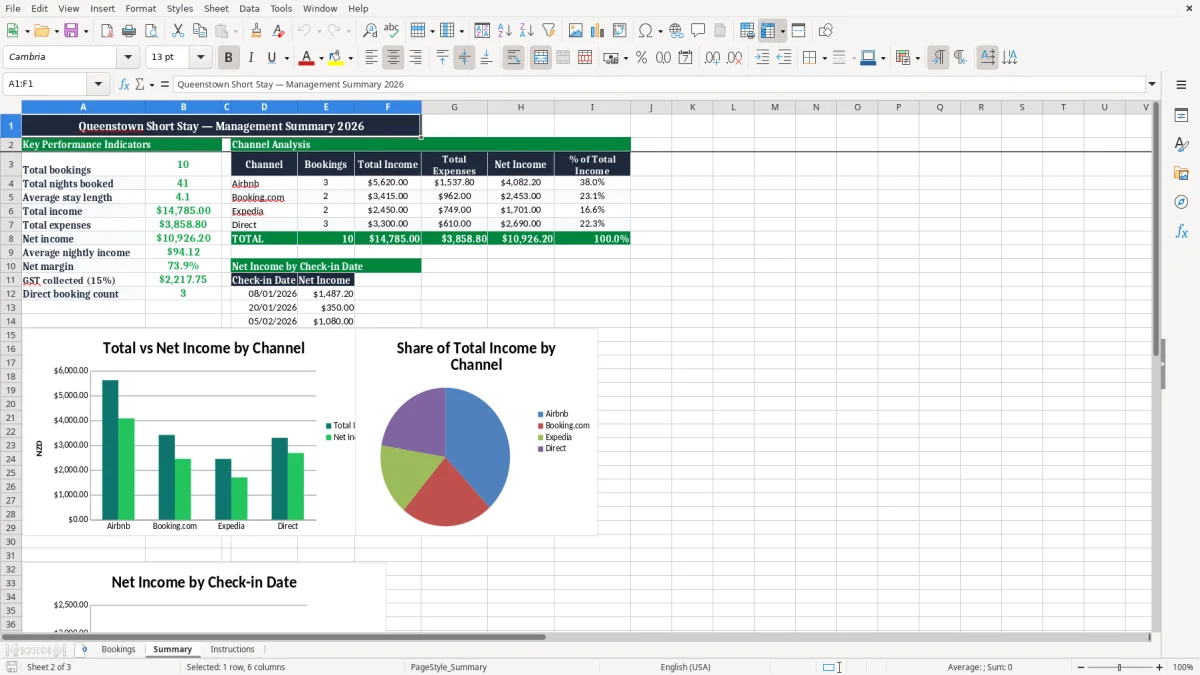Viewport: 1200px width, 675px height.
Task: Apply the red font color swatch
Action: click(307, 58)
